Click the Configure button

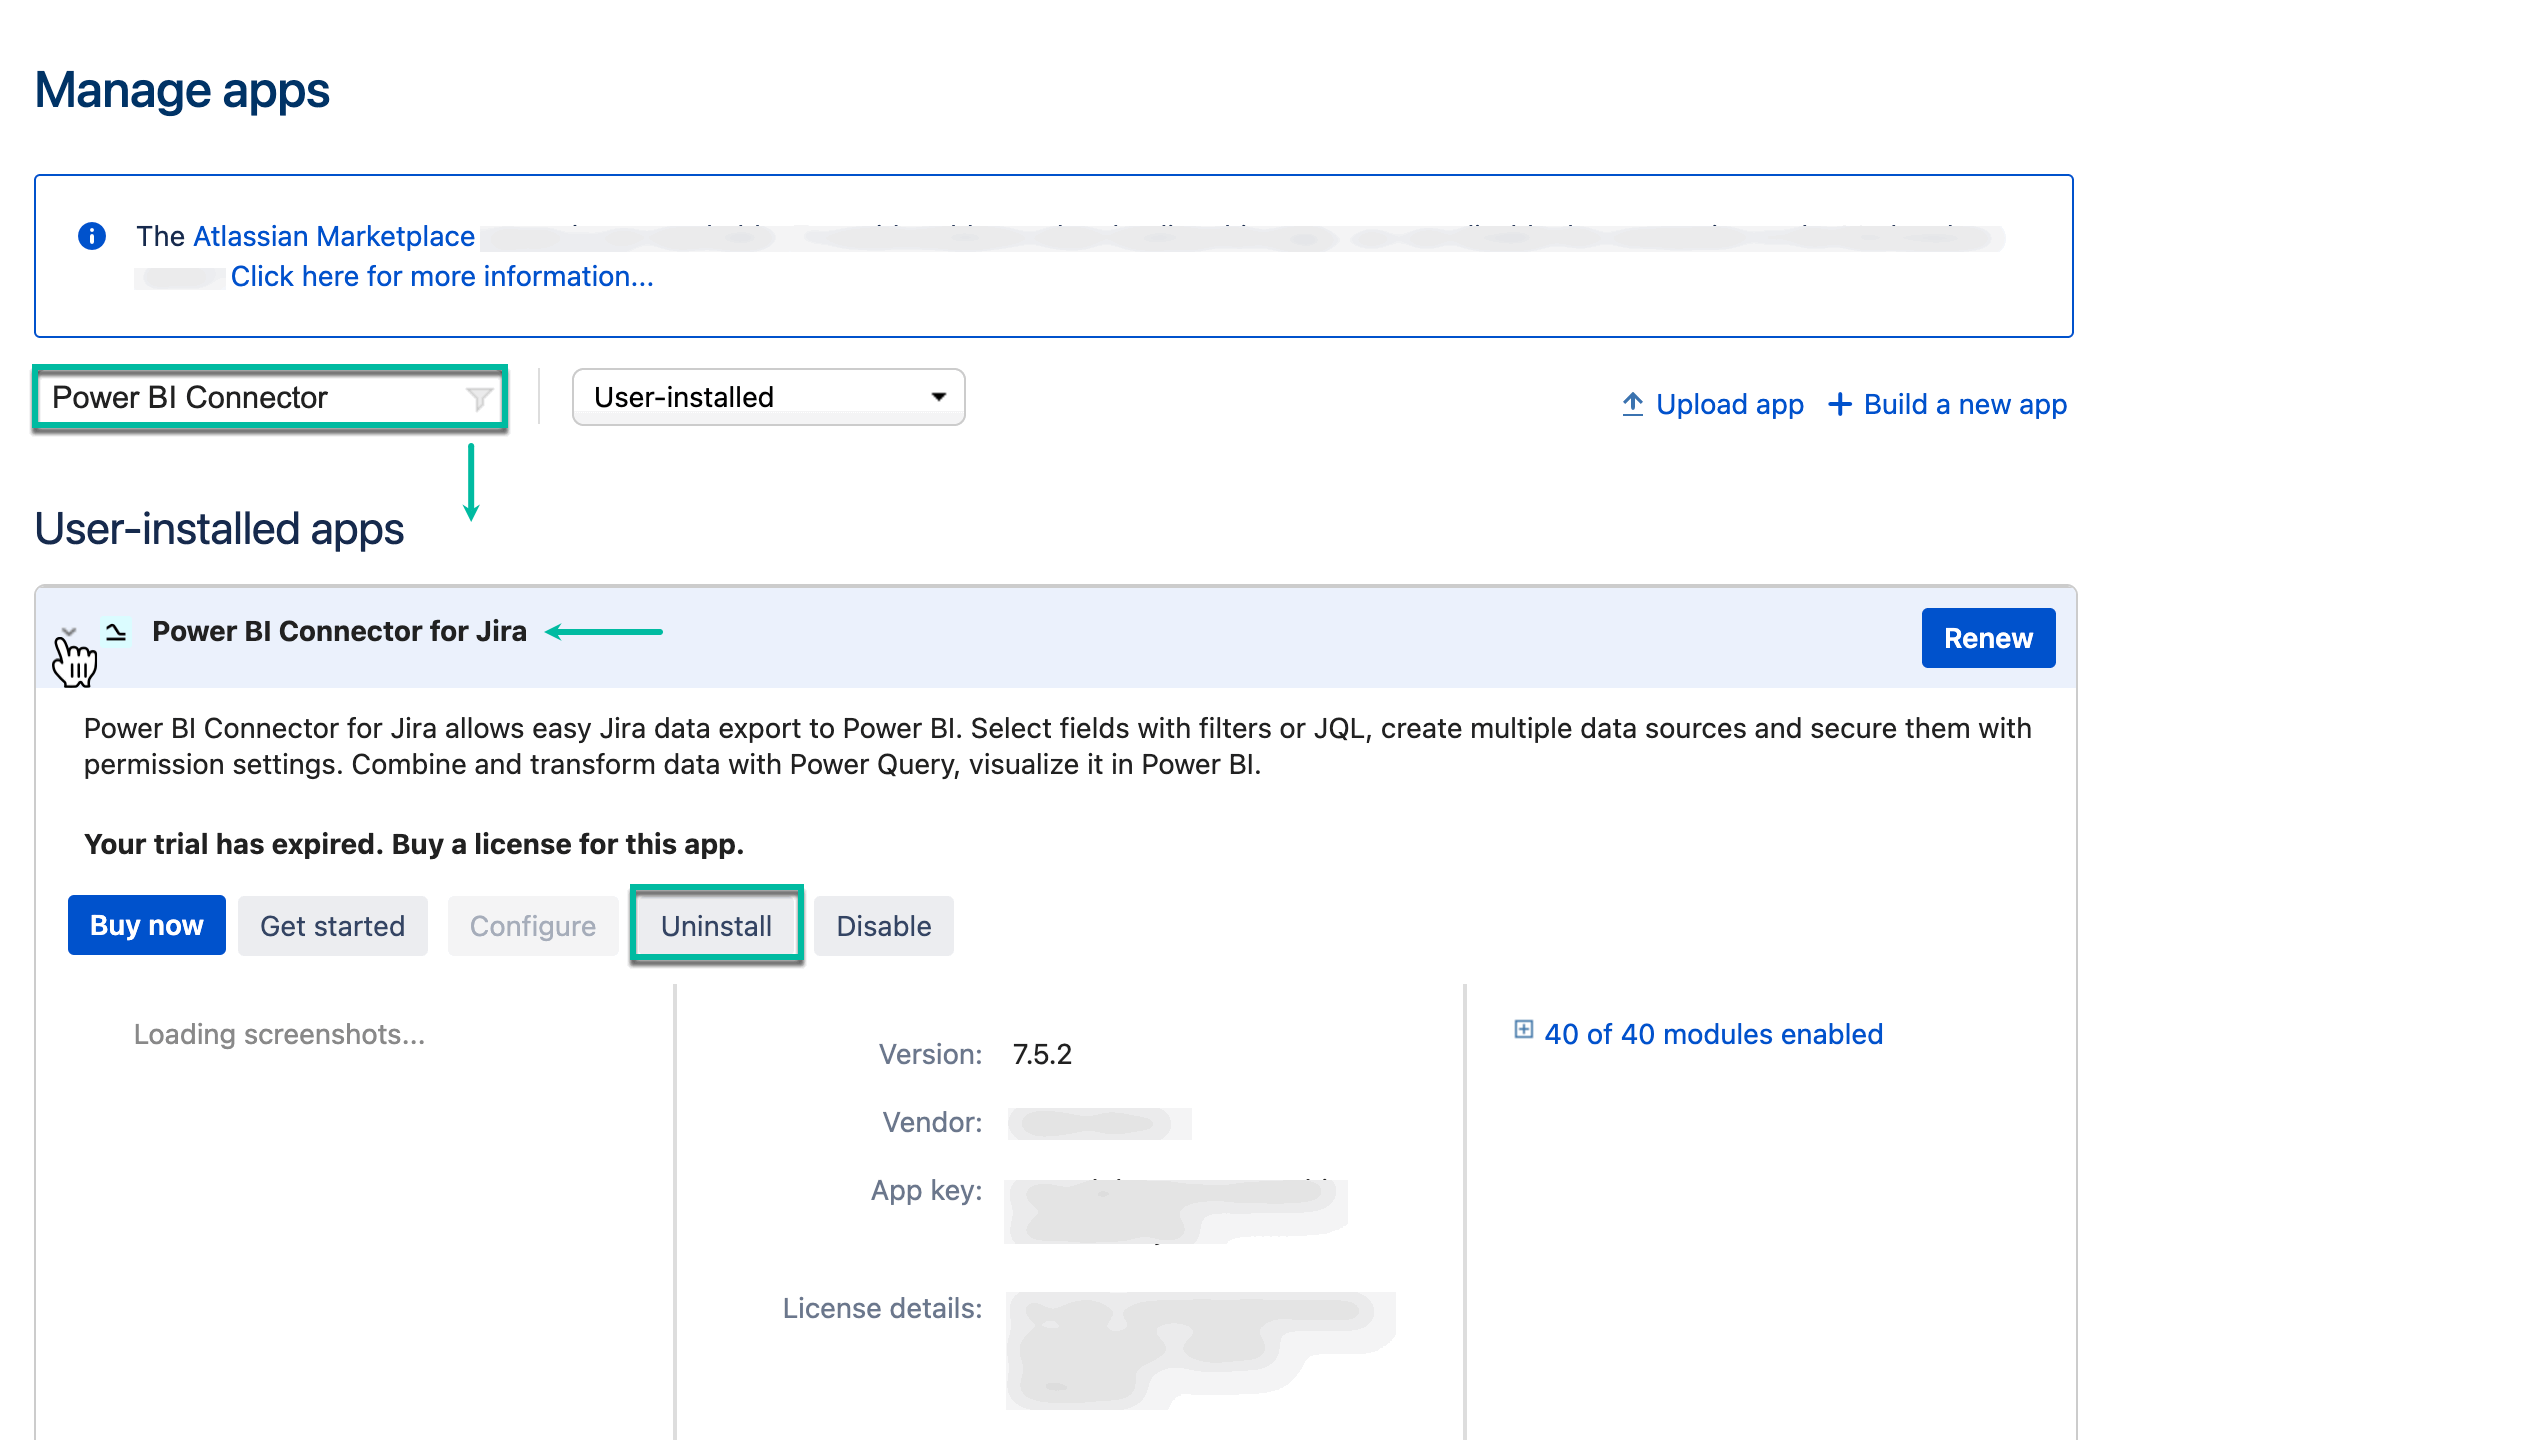point(532,926)
